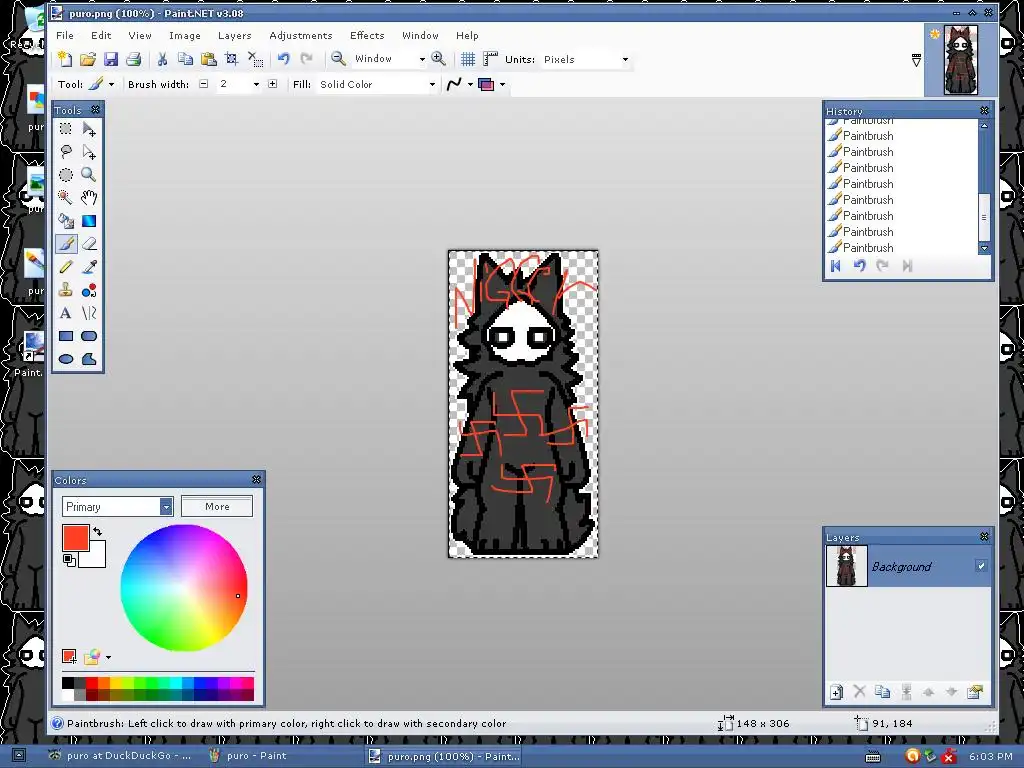Select the Paint Bucket tool
The height and width of the screenshot is (768, 1024).
66,221
